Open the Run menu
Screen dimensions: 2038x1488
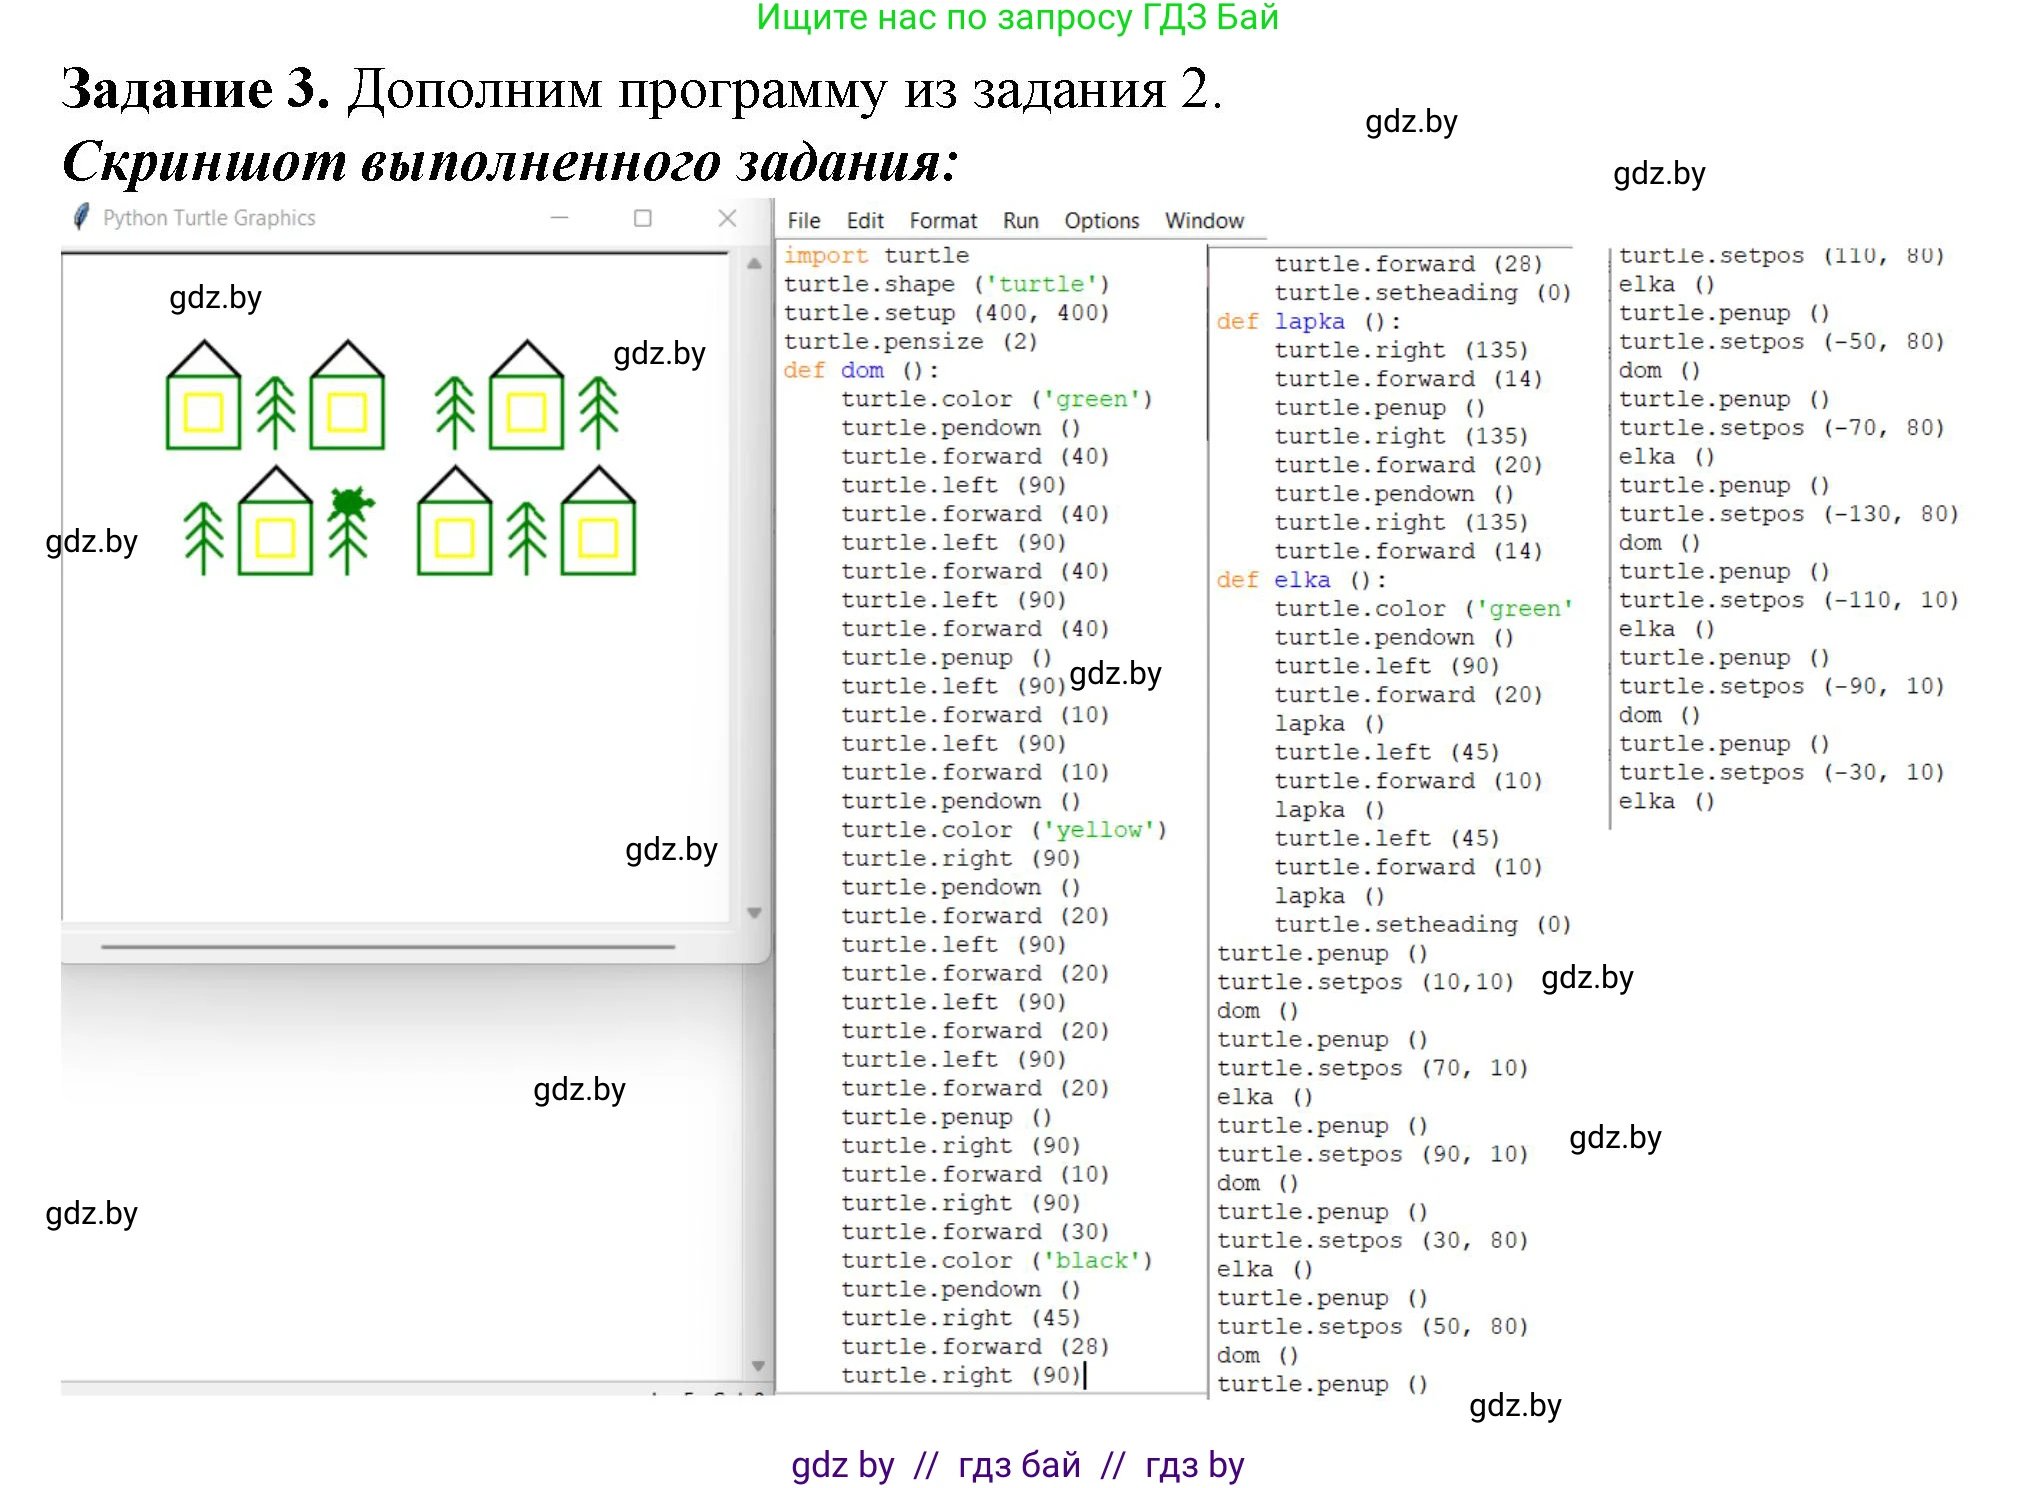click(1019, 220)
